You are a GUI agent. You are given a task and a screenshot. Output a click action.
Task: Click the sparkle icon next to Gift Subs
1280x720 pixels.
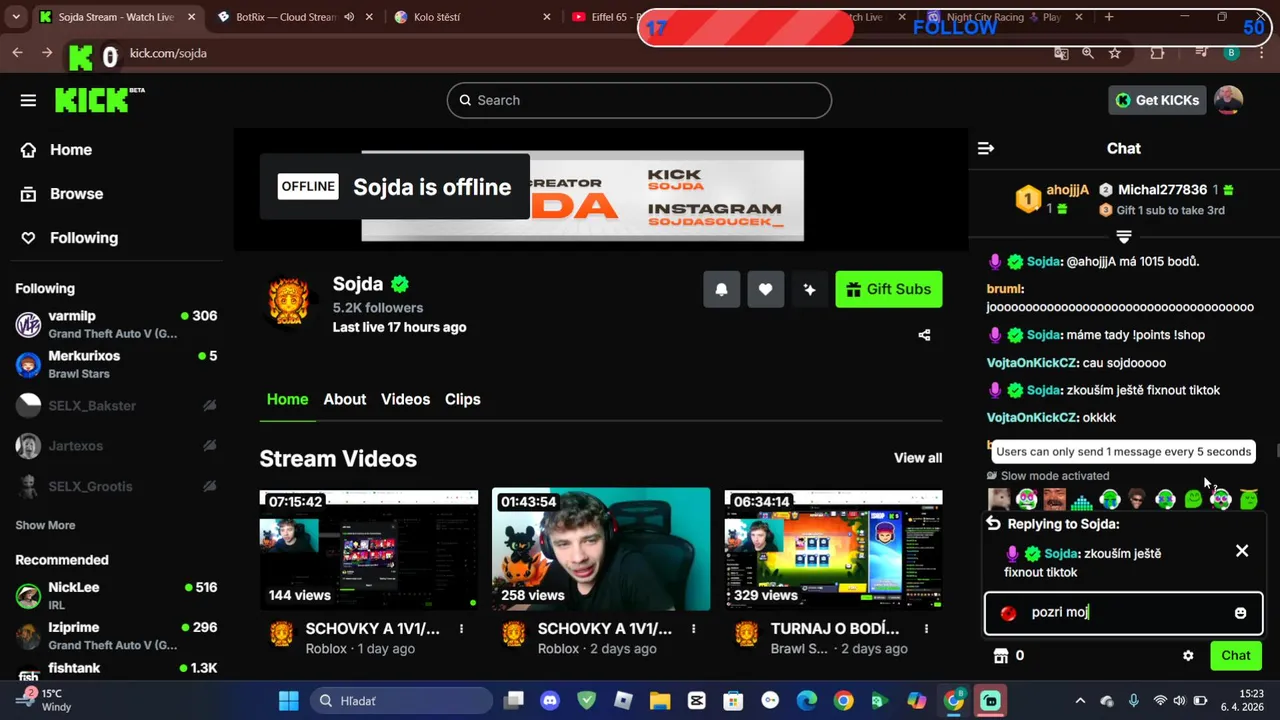click(x=809, y=289)
